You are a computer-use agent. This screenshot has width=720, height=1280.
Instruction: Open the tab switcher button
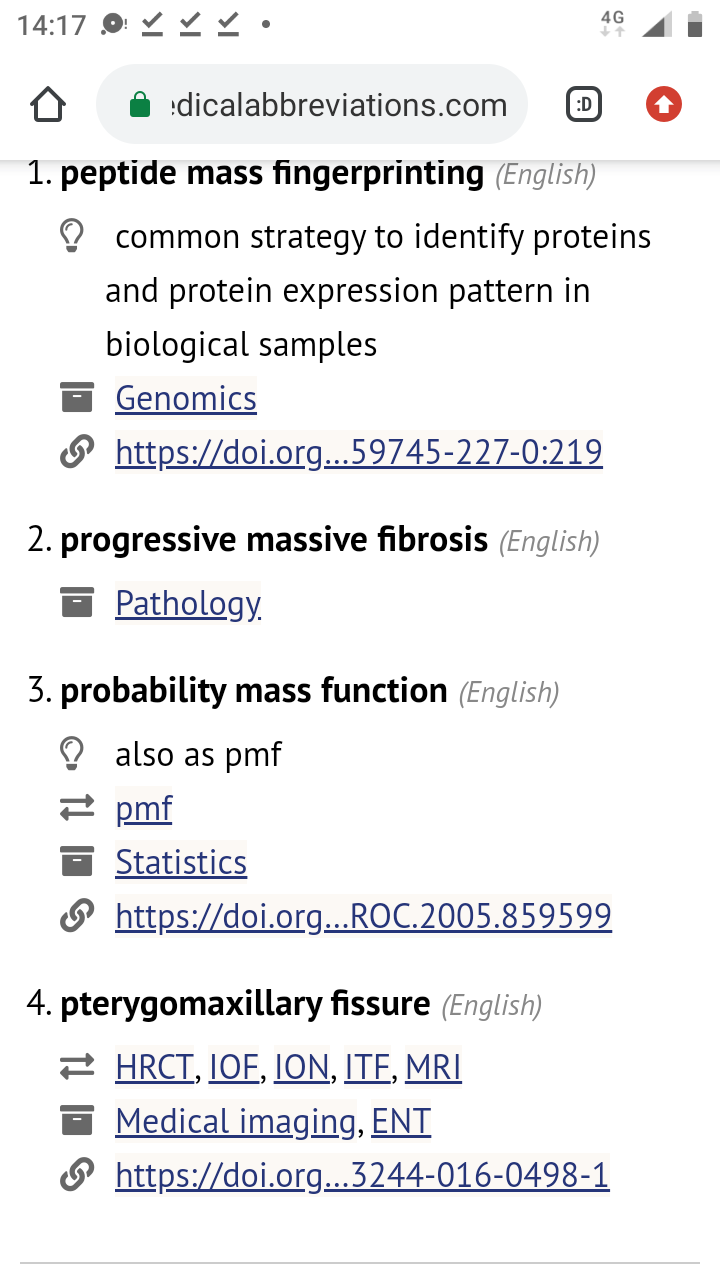(584, 104)
